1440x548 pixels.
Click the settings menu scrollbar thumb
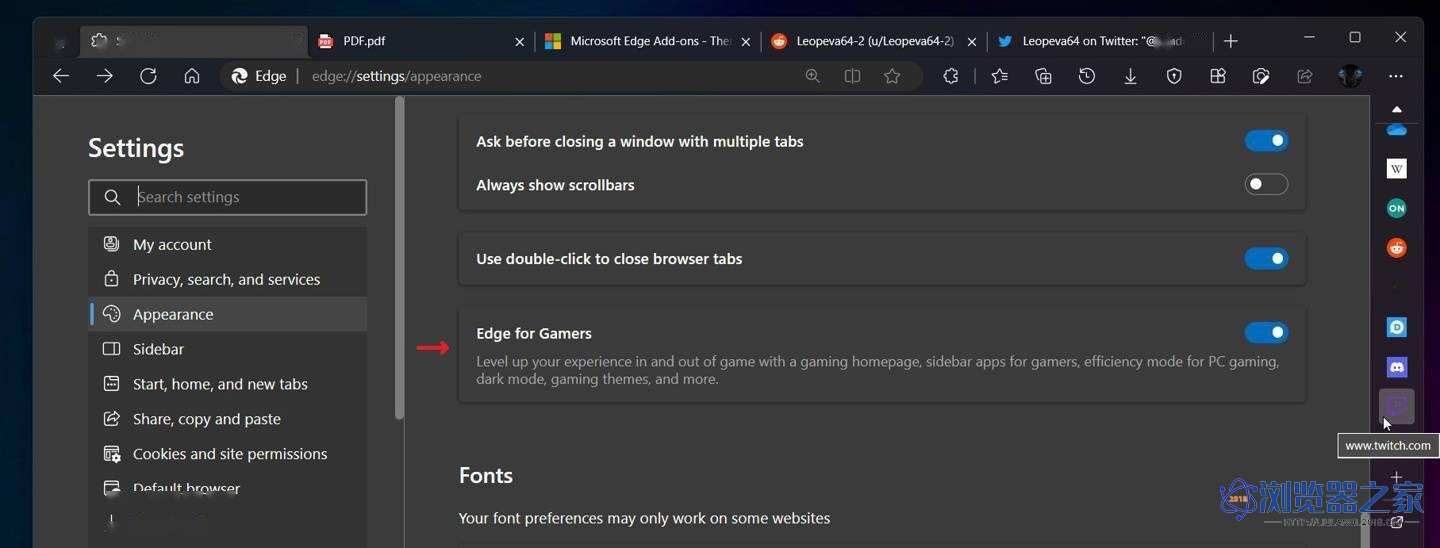pos(400,258)
